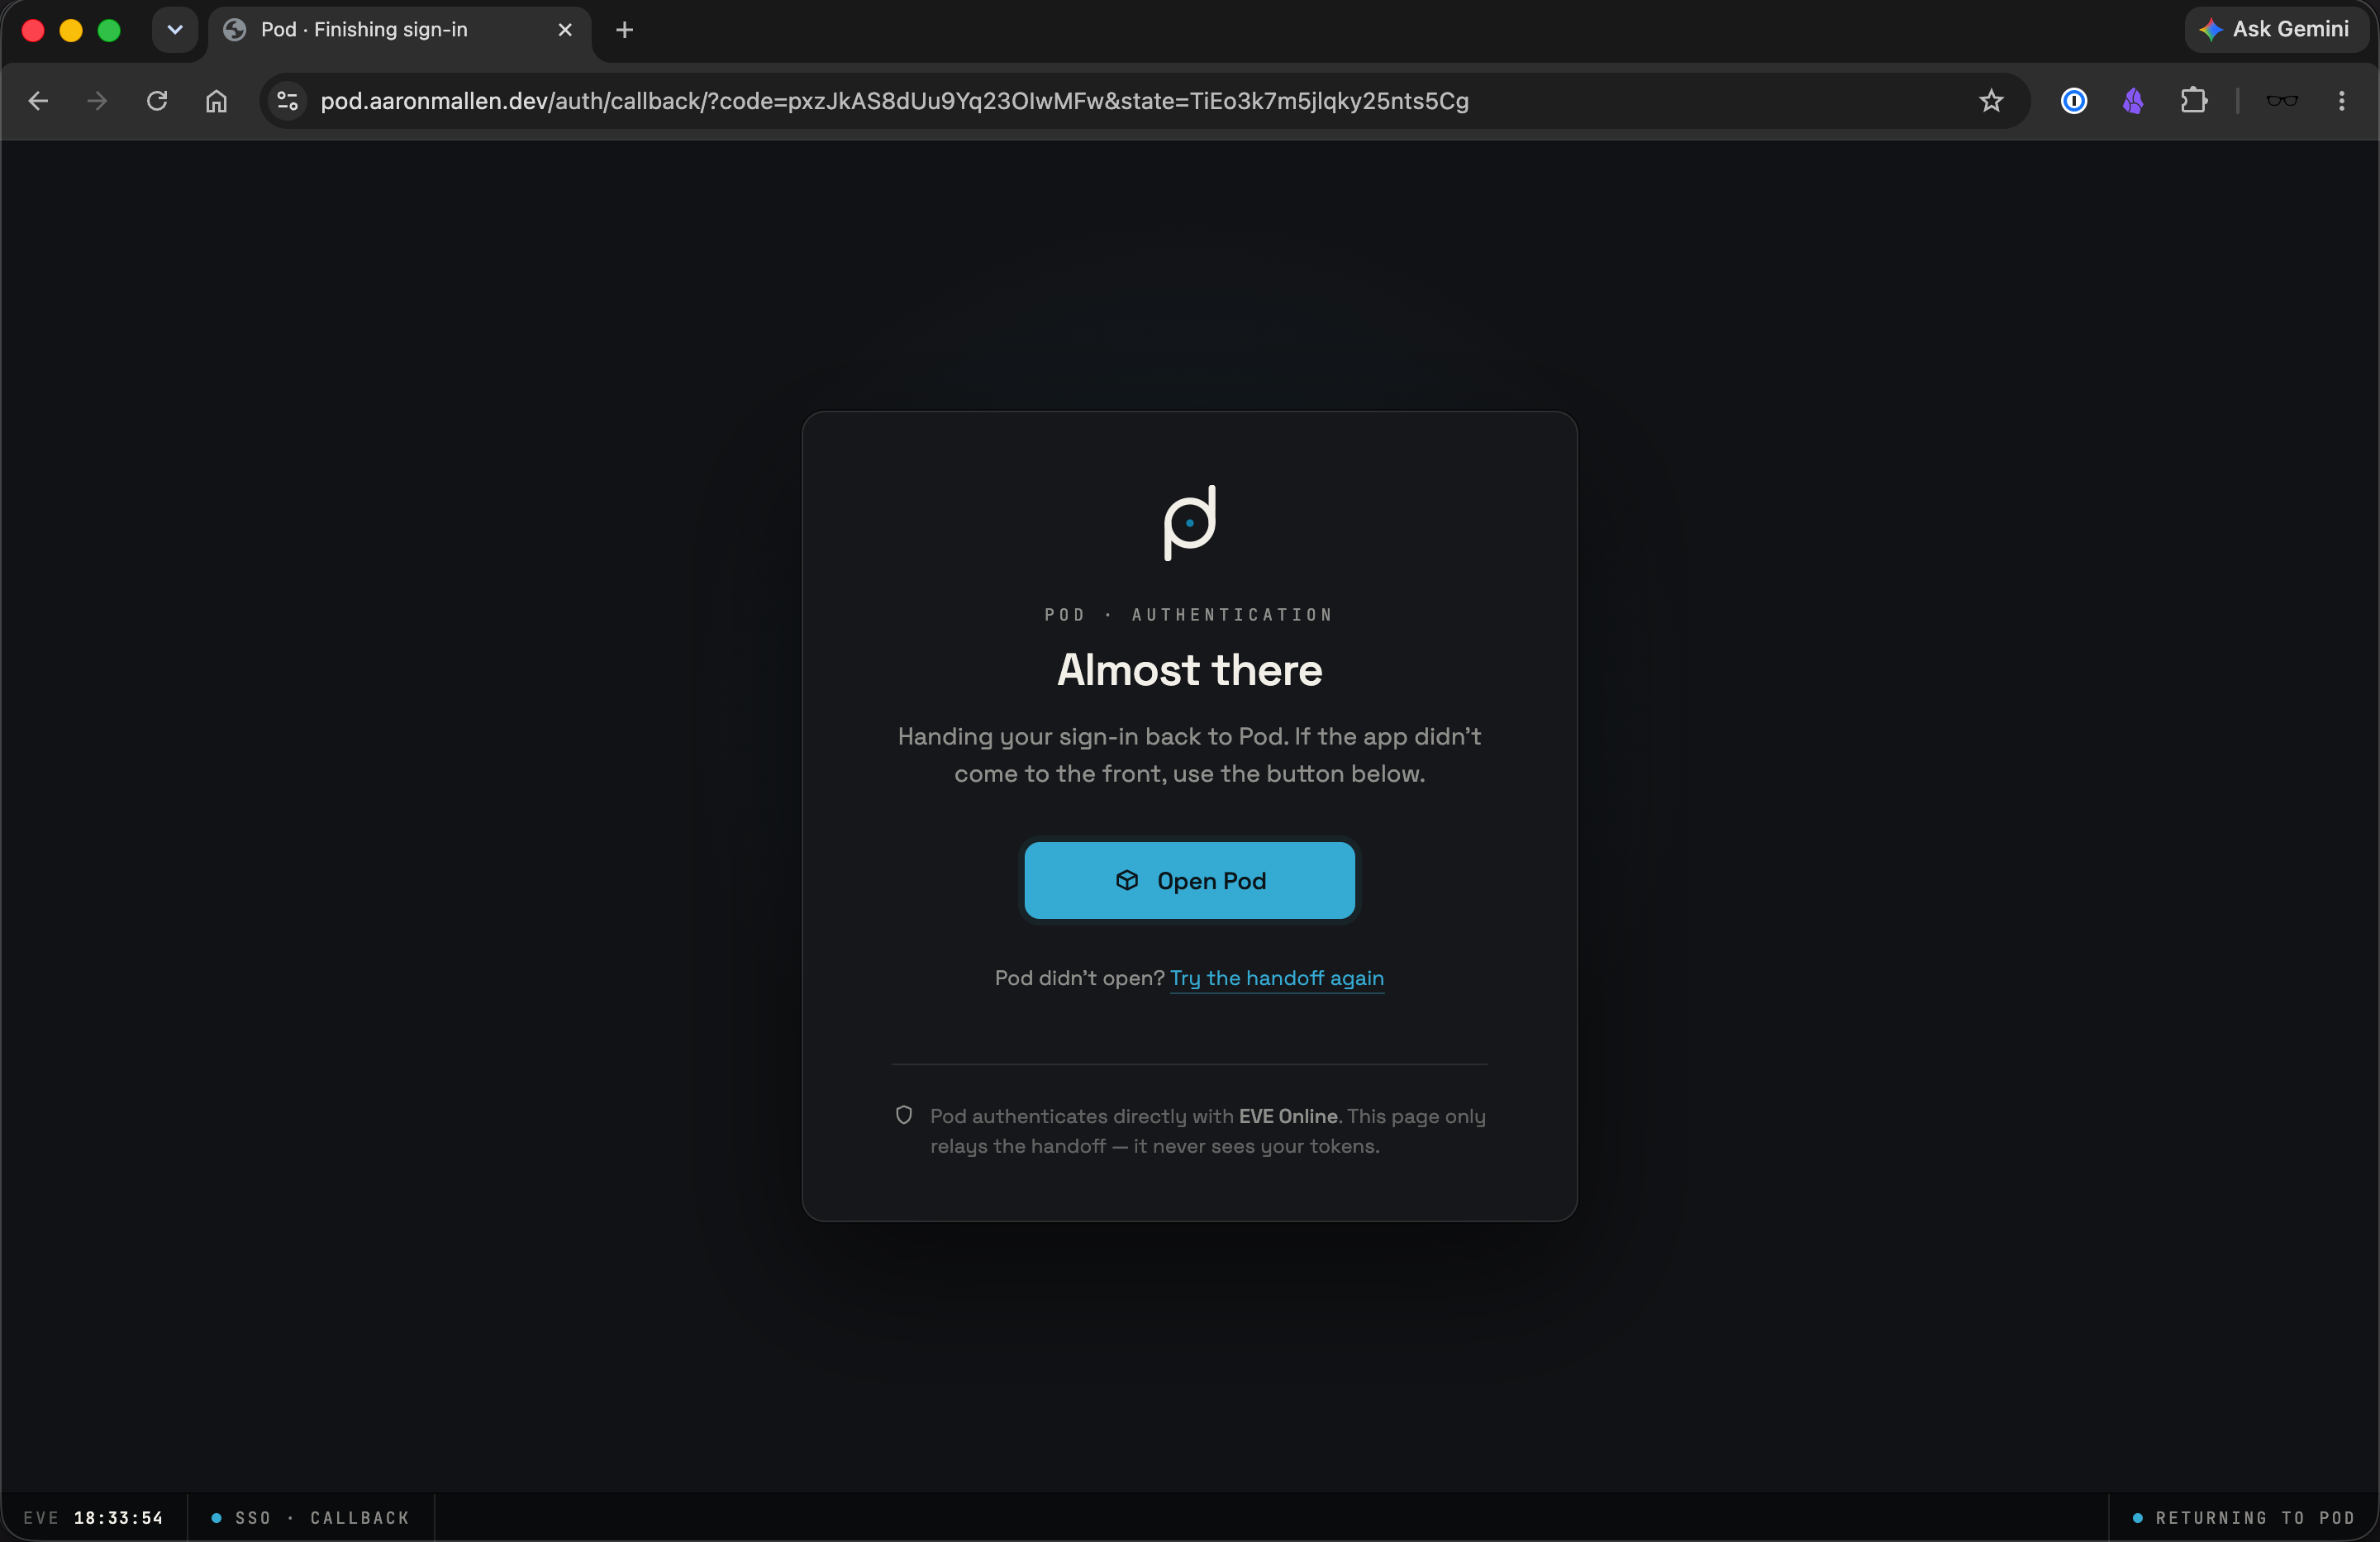Reload the current page
The height and width of the screenshot is (1542, 2380).
(157, 101)
